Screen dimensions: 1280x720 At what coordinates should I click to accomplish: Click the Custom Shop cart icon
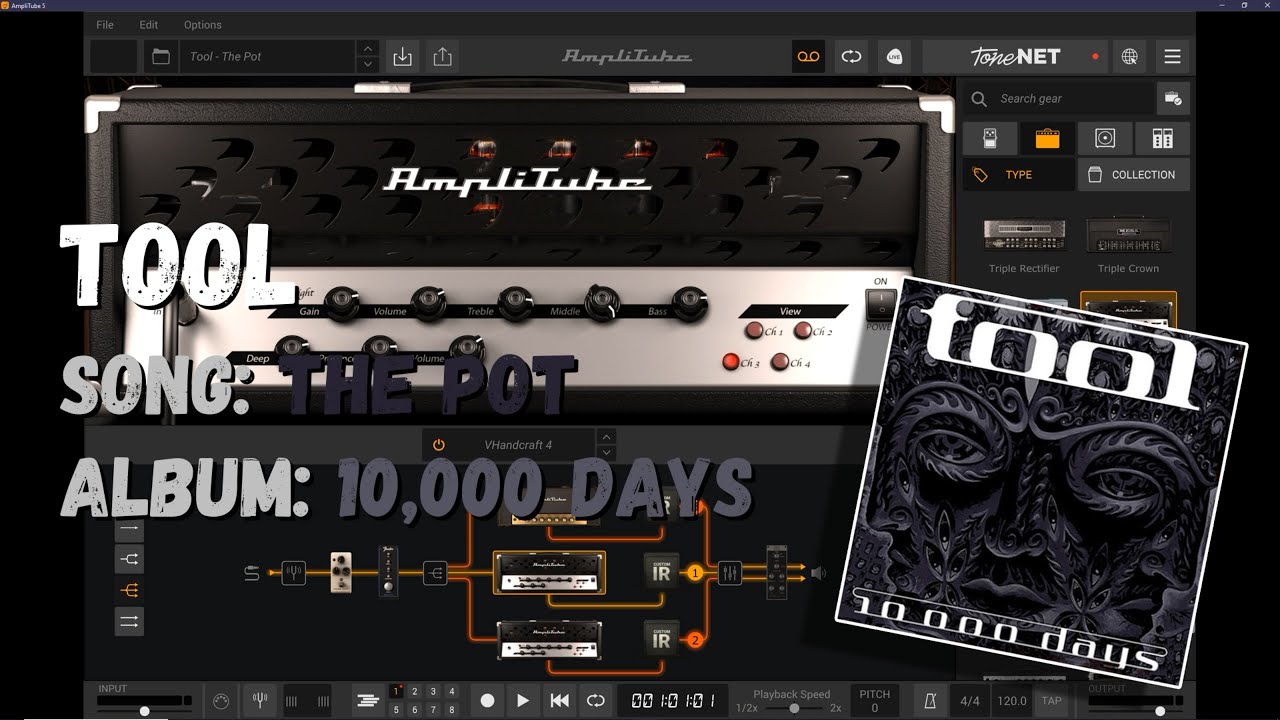[x=1173, y=99]
